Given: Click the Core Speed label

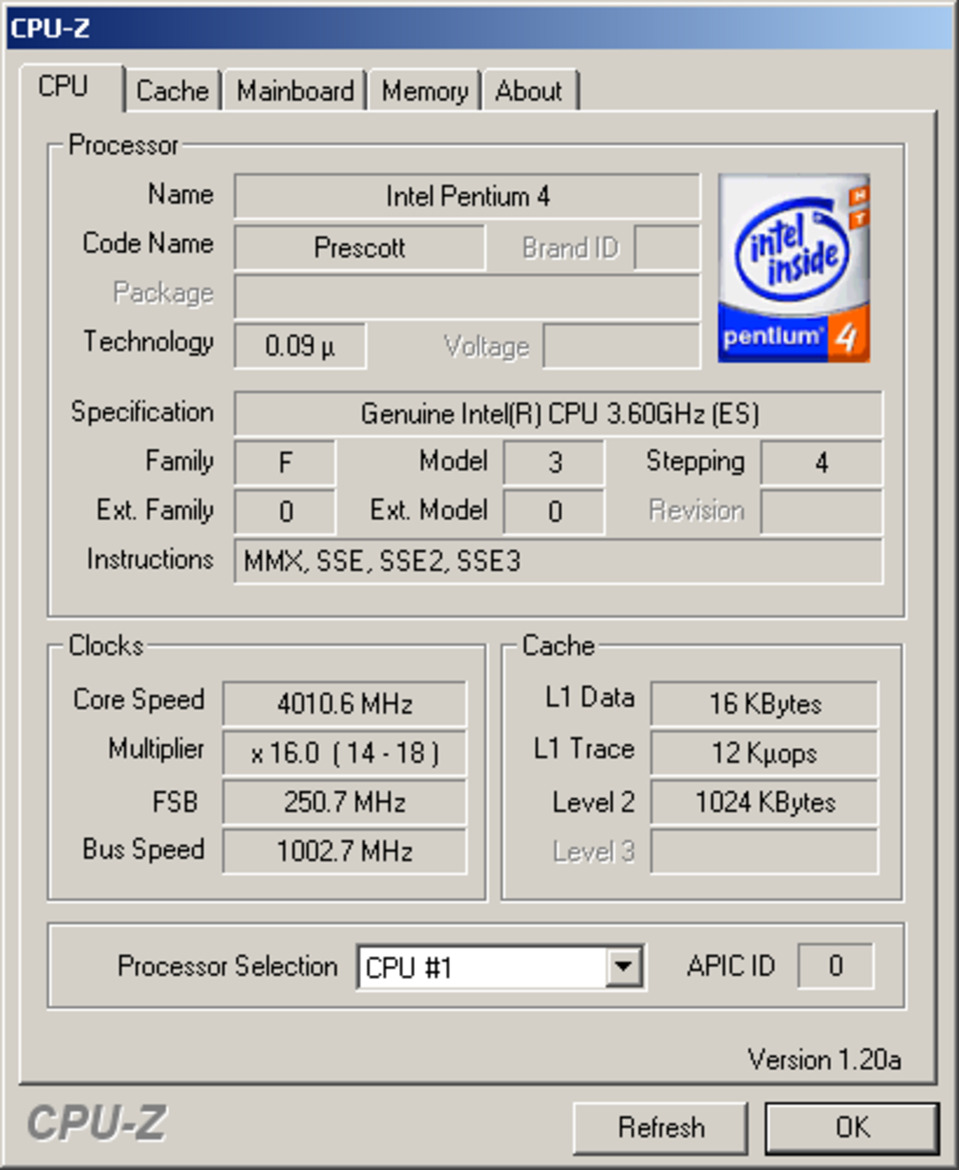Looking at the screenshot, I should (x=139, y=700).
